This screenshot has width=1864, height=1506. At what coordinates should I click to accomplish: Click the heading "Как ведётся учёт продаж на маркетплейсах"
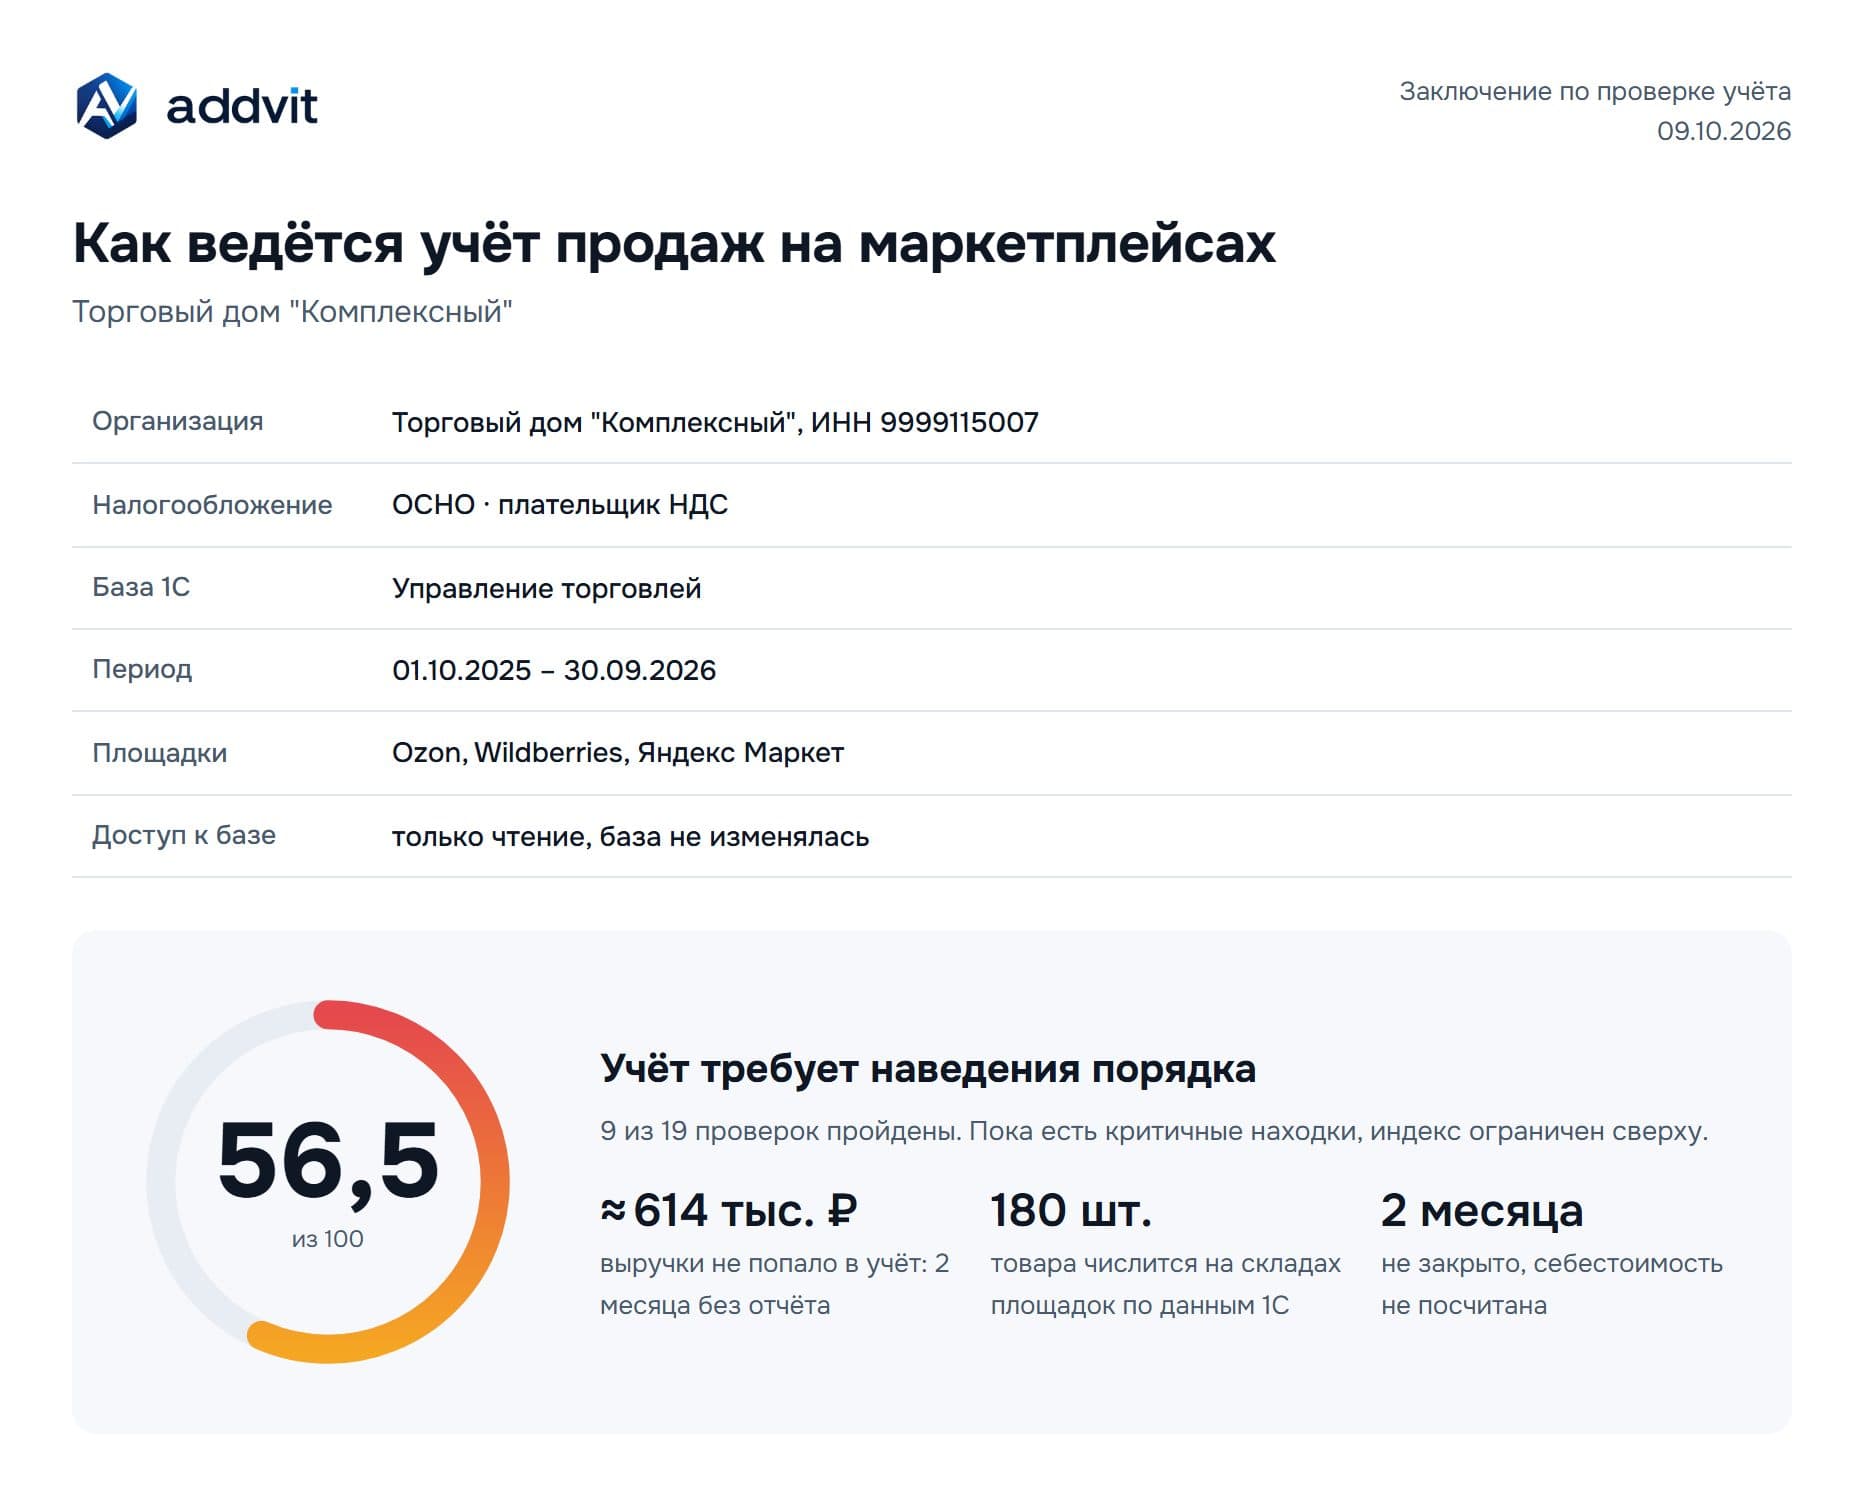click(674, 243)
